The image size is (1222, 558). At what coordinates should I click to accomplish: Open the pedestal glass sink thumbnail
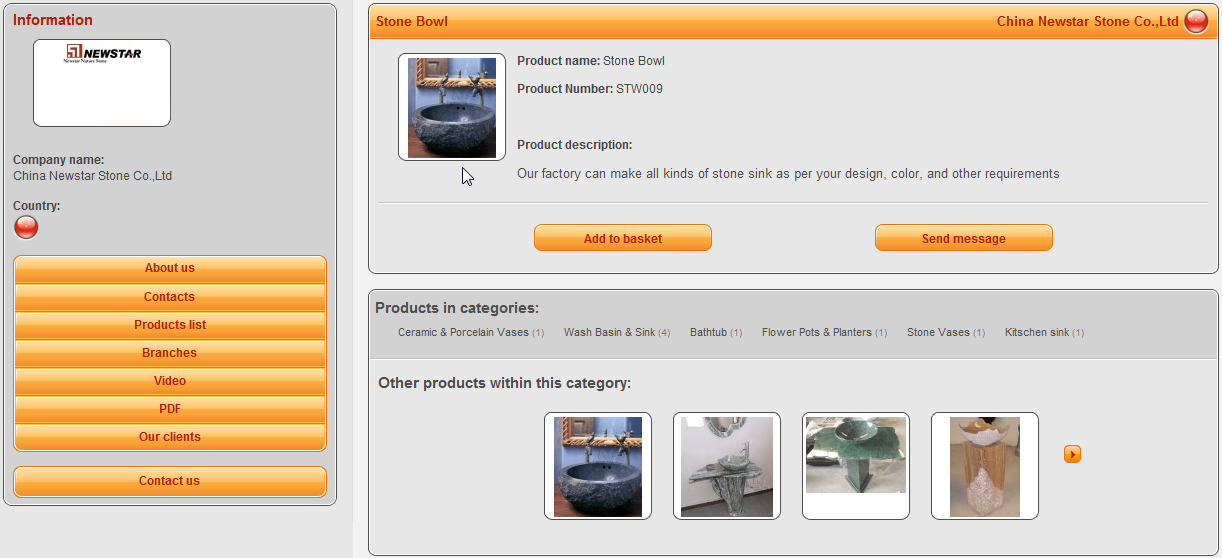click(x=727, y=466)
